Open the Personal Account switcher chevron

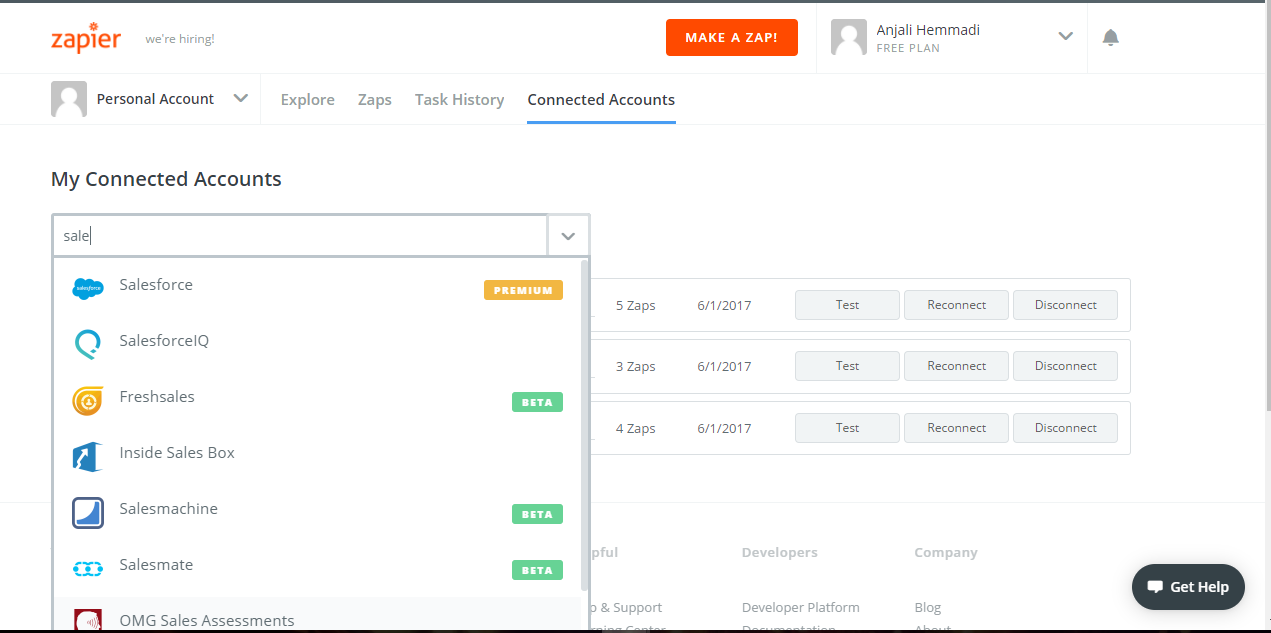coord(240,98)
